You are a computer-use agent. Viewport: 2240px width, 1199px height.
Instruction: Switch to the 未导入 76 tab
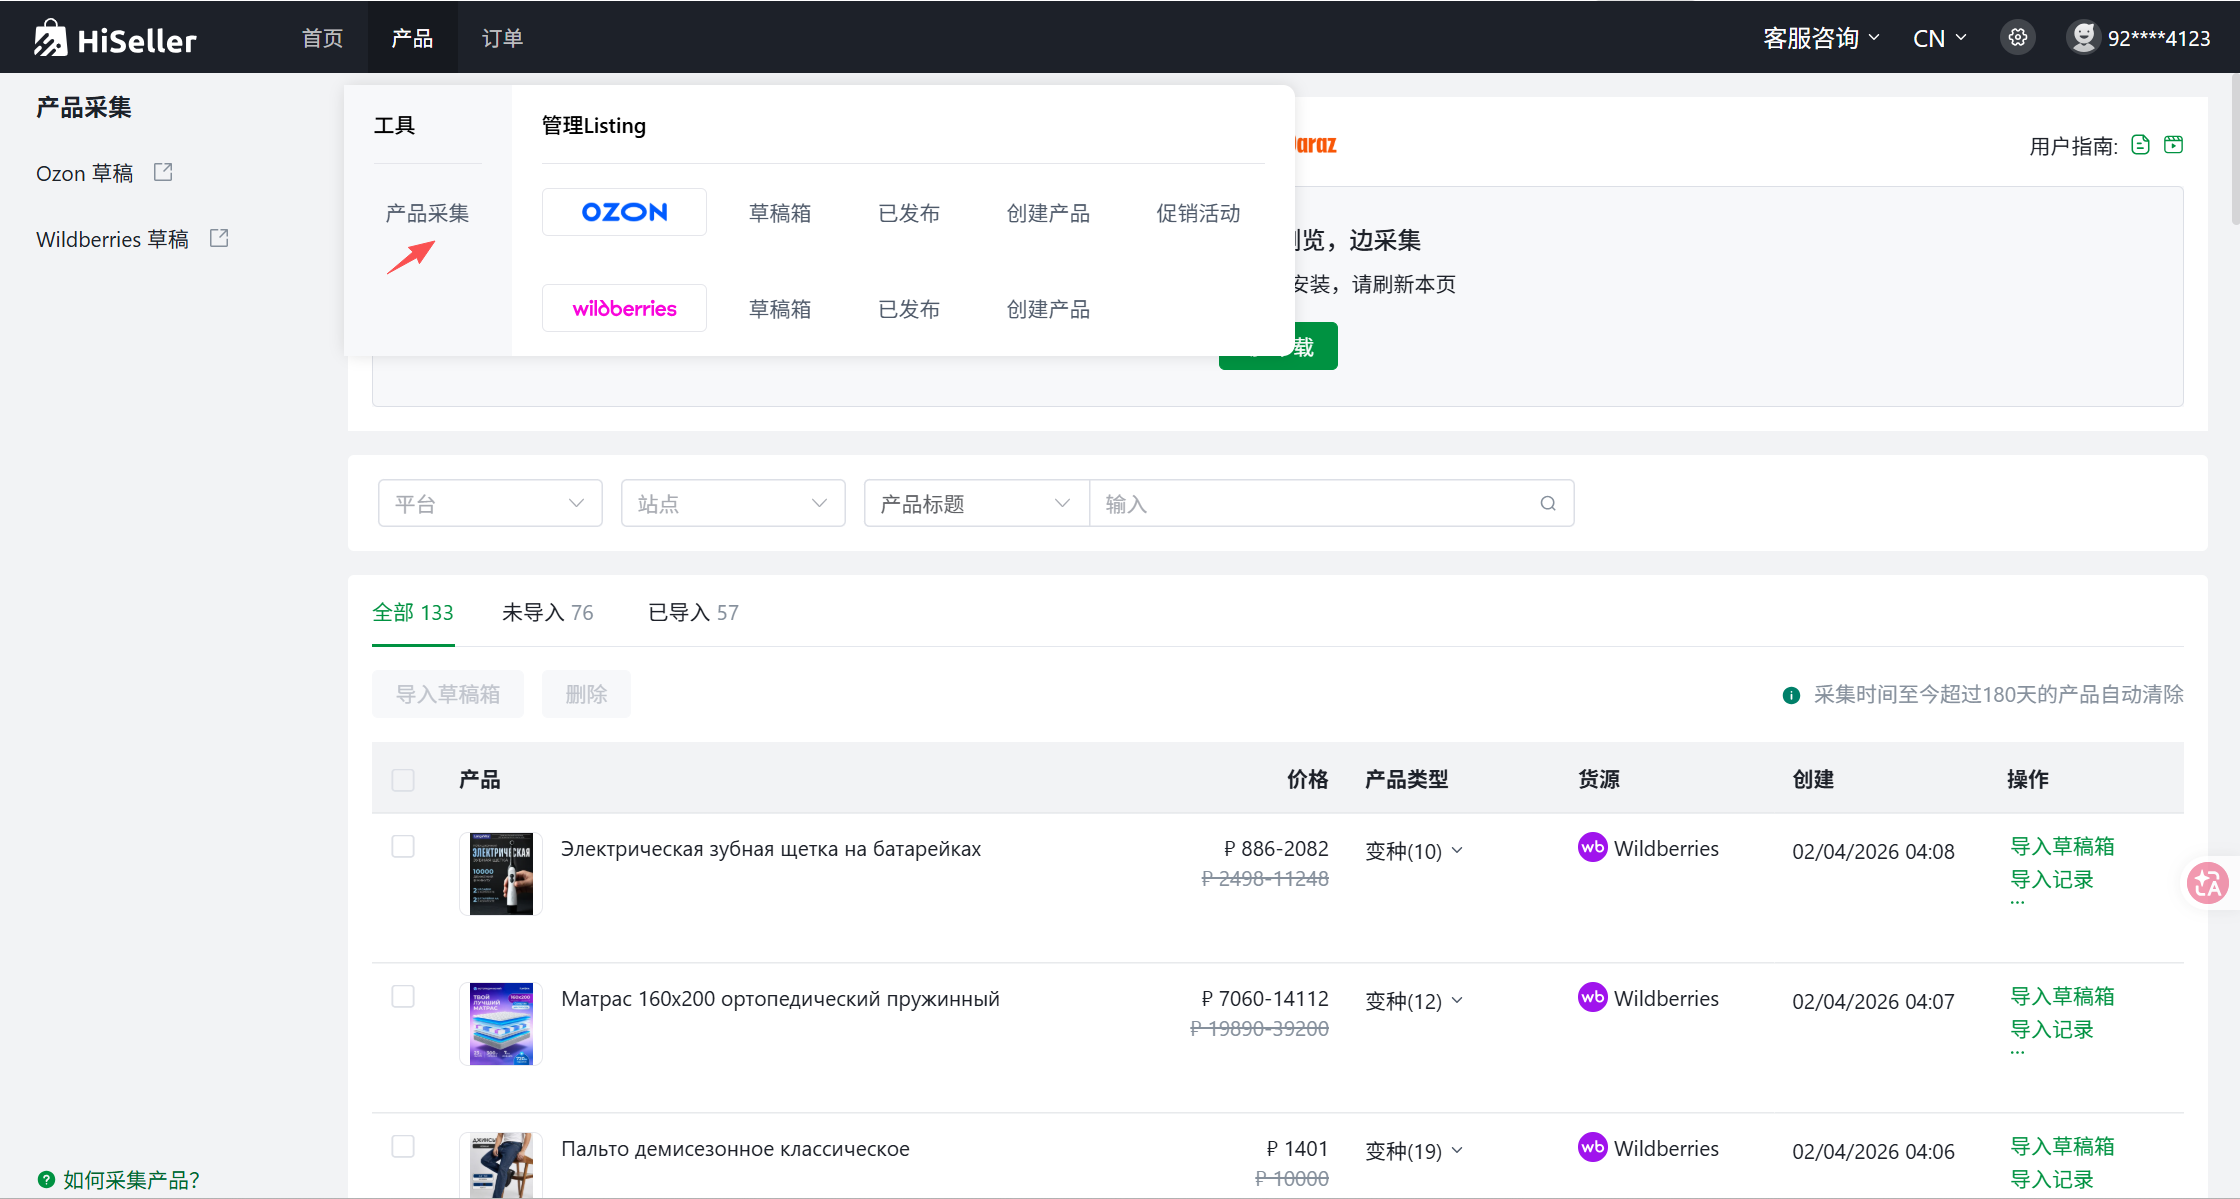(547, 612)
